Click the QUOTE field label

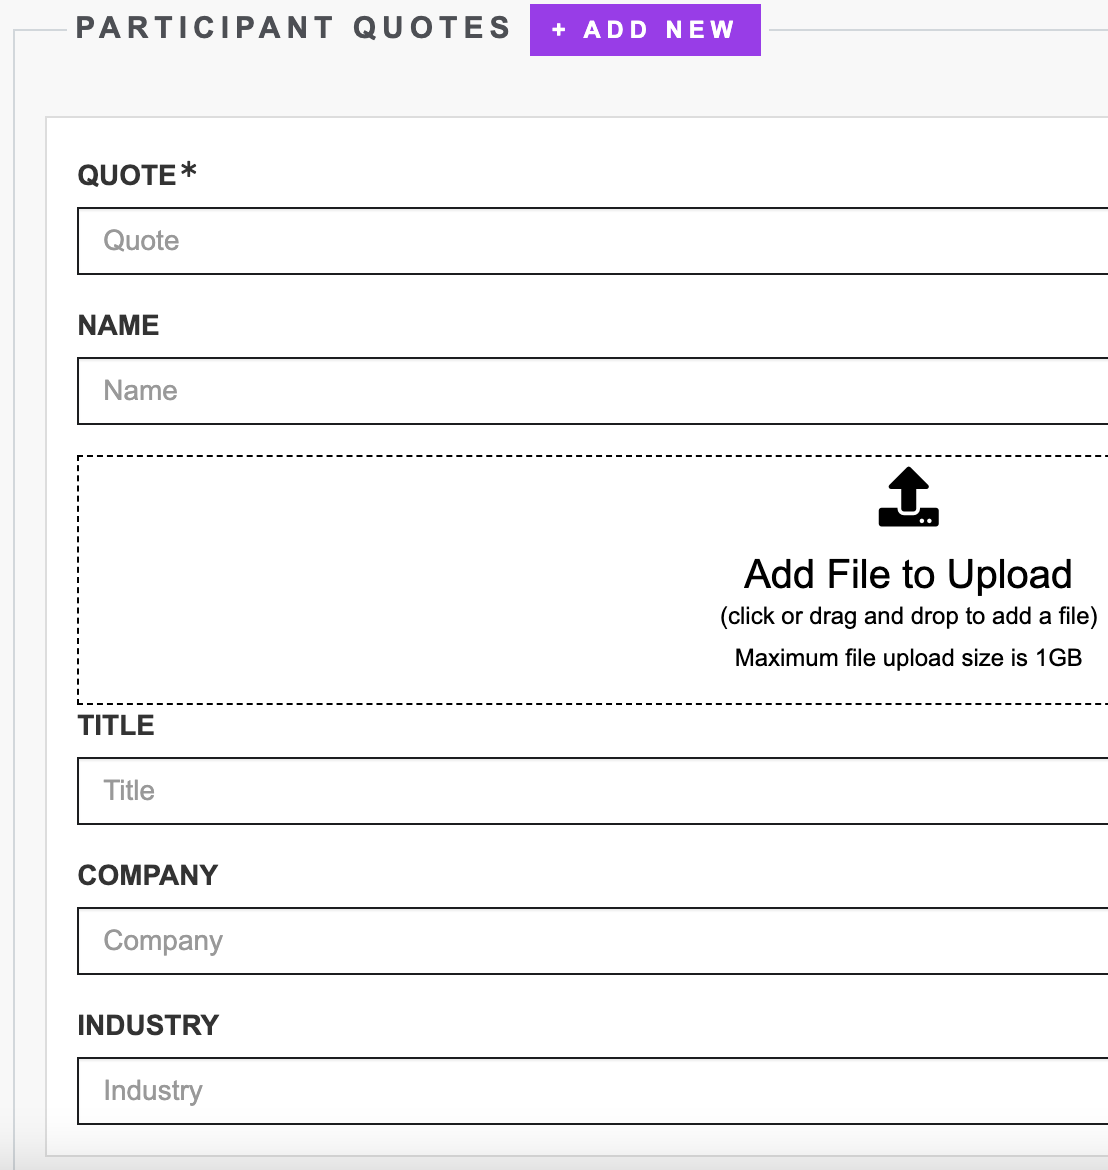pos(127,176)
